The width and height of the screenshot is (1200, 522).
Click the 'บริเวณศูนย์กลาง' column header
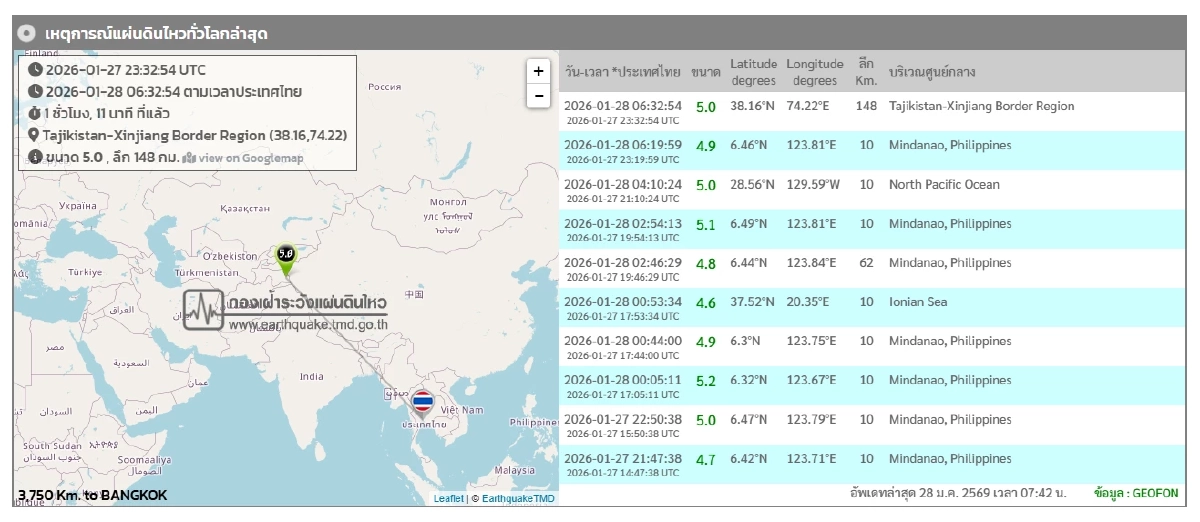pyautogui.click(x=932, y=72)
